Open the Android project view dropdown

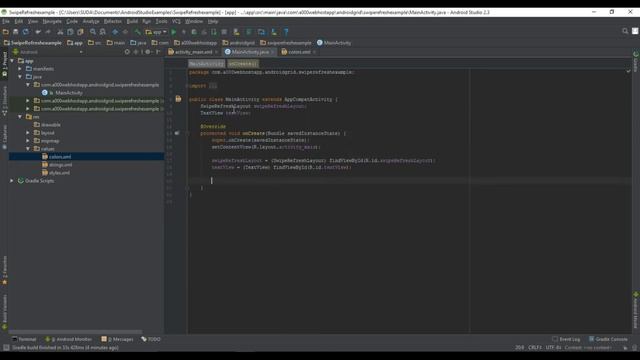[x=48, y=52]
